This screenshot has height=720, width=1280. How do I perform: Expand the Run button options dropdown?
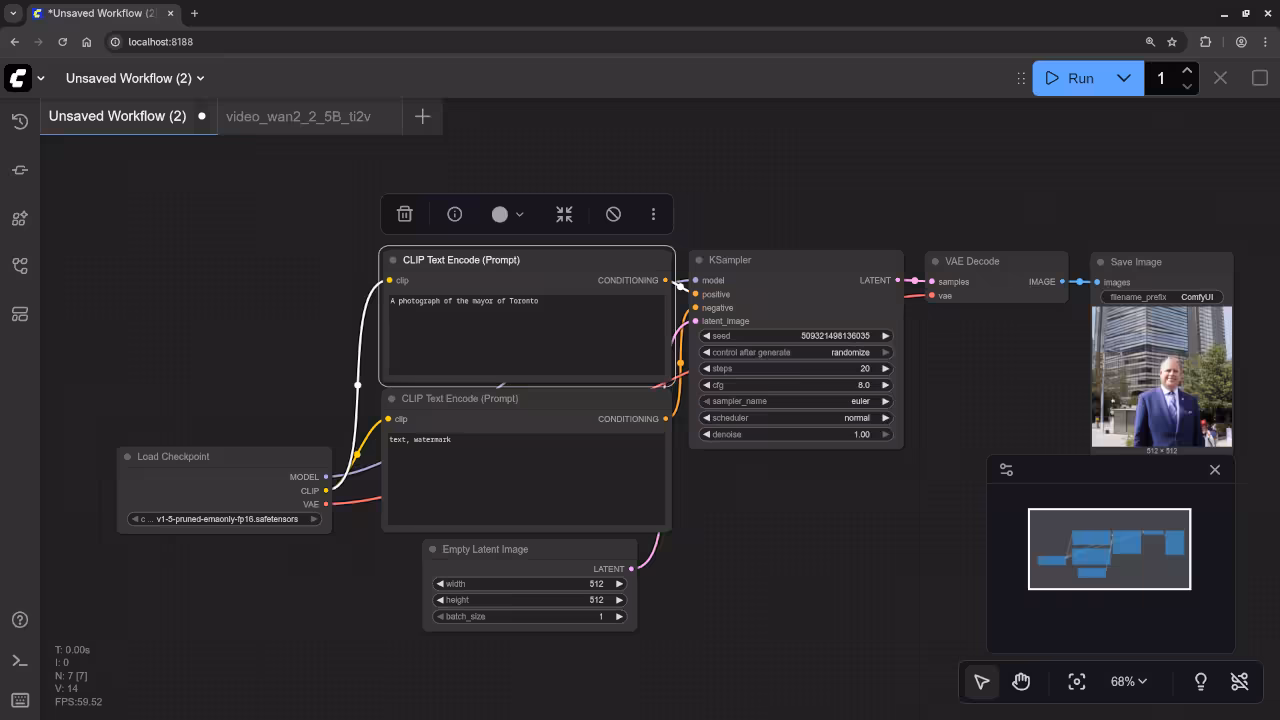(1123, 78)
